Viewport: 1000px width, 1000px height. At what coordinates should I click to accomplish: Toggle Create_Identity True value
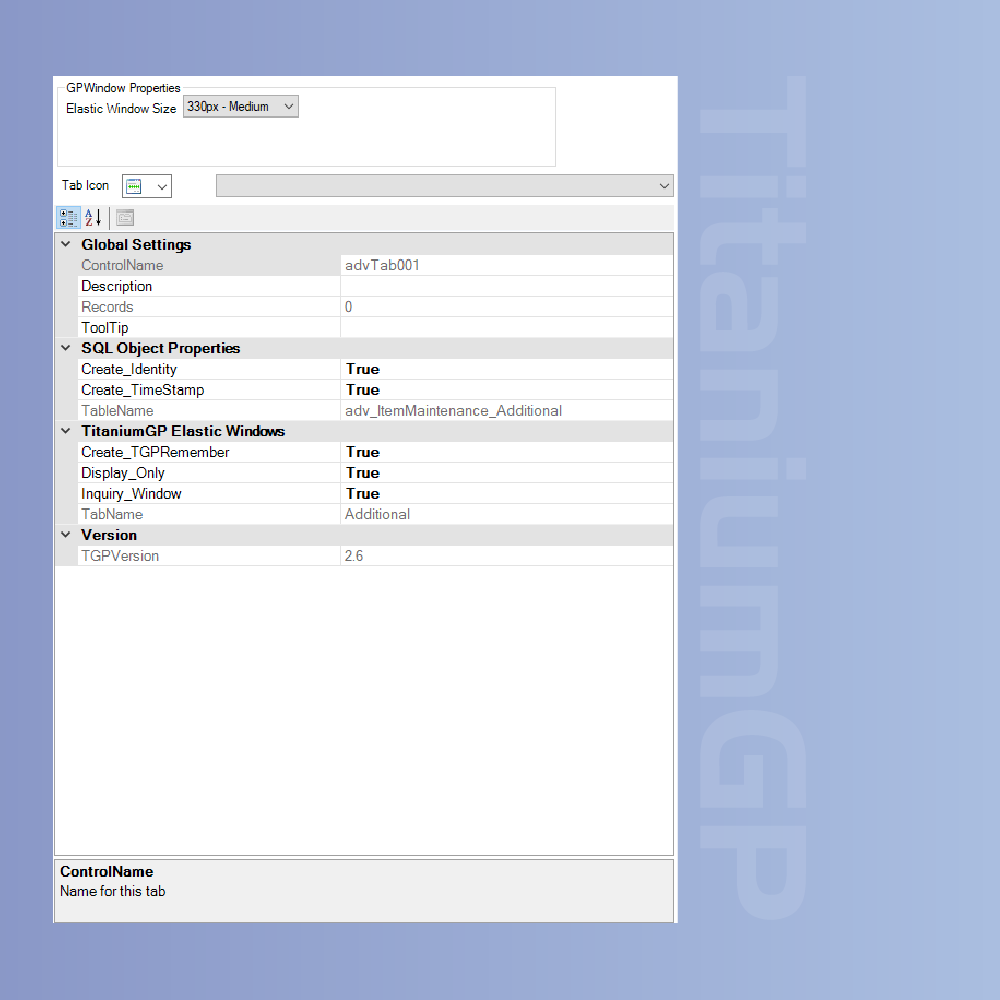pos(363,369)
